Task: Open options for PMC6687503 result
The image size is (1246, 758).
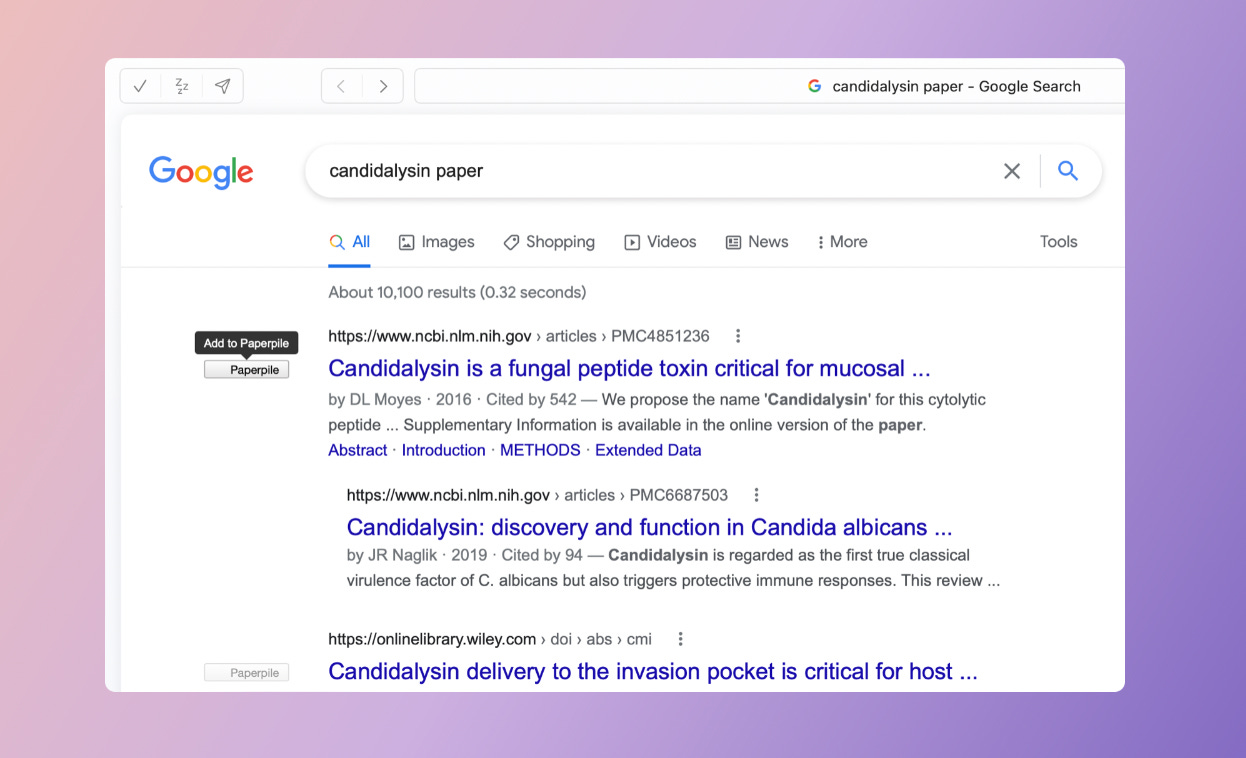Action: [757, 495]
